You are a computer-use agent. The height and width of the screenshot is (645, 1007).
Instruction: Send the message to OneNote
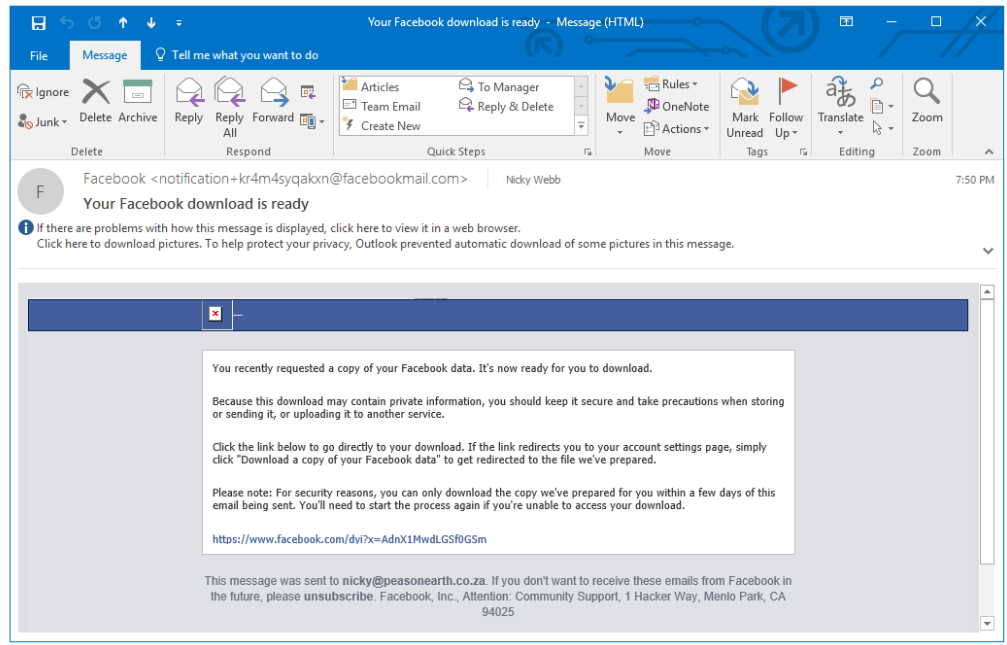677,106
